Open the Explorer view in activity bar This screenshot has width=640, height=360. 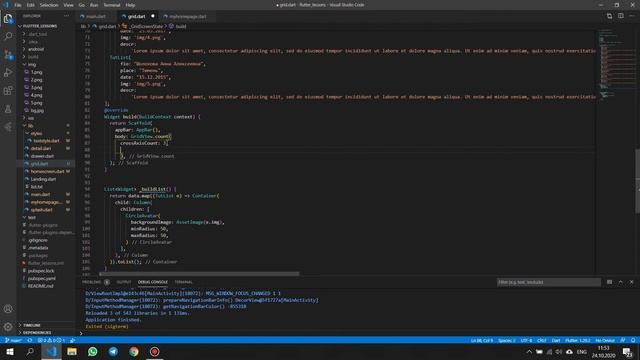(x=8, y=18)
